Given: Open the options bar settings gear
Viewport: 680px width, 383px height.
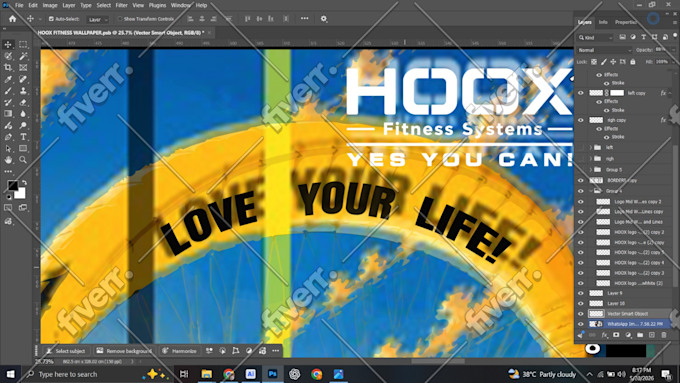Looking at the screenshot, I should pos(324,19).
